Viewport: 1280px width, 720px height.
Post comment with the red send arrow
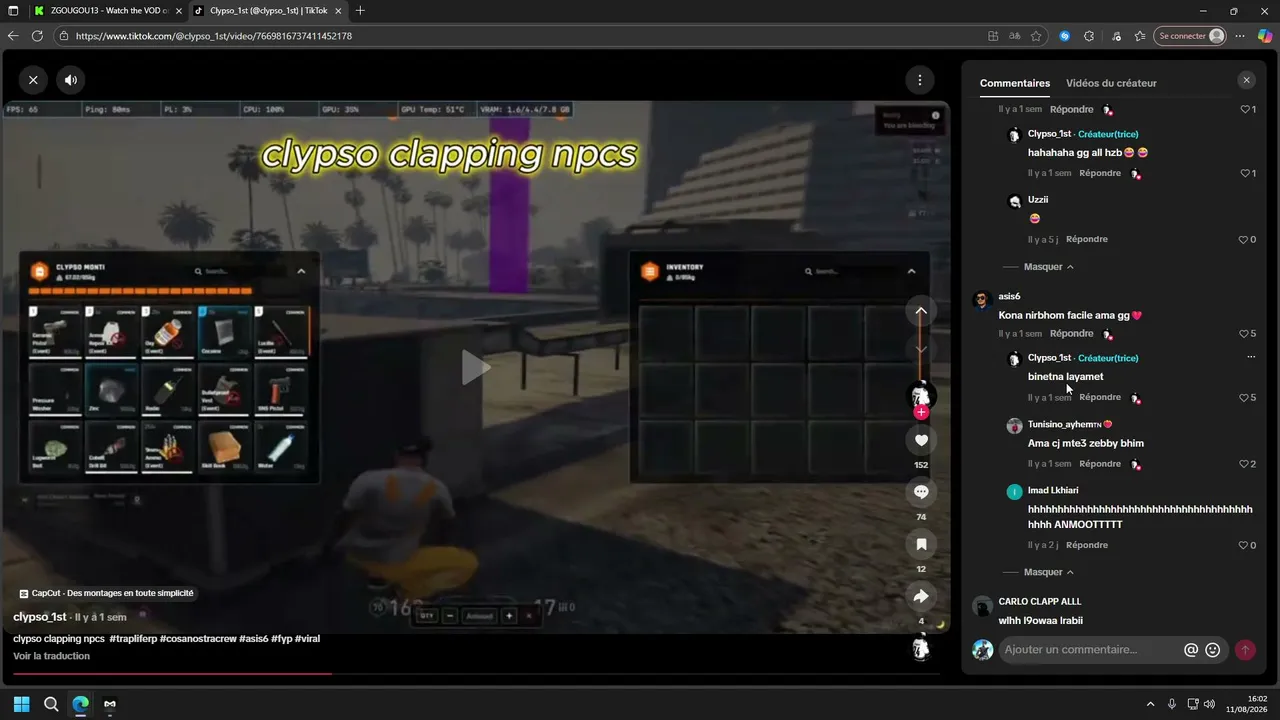pyautogui.click(x=1245, y=650)
